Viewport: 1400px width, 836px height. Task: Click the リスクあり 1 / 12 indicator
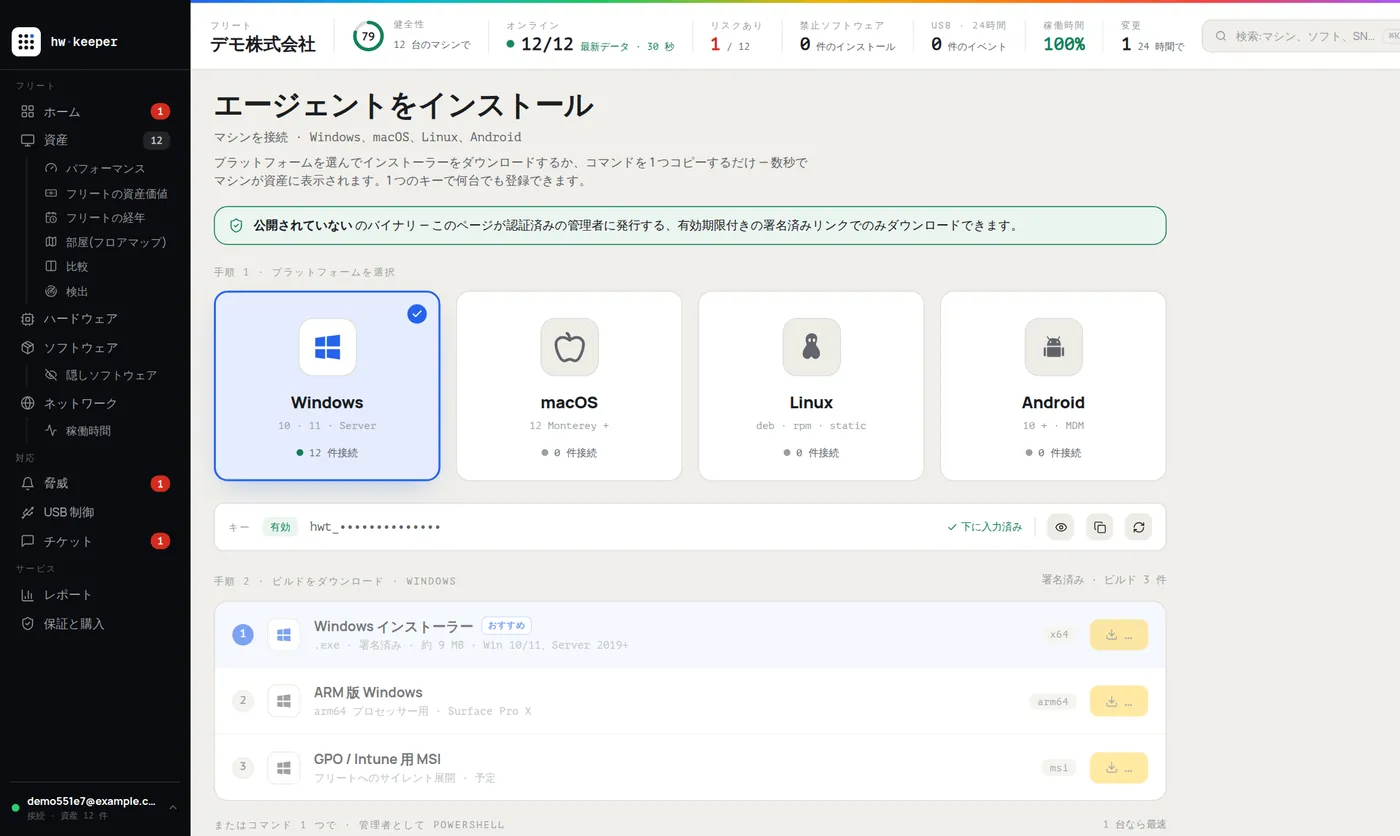(736, 36)
